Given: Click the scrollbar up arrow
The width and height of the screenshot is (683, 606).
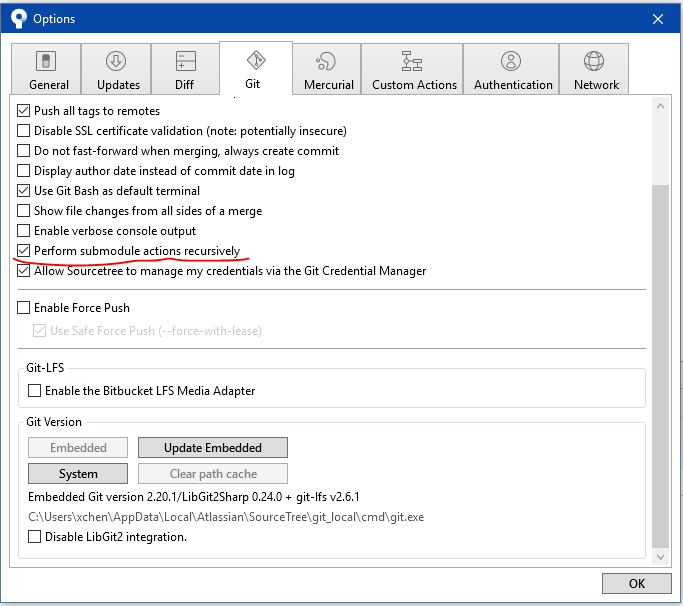Looking at the screenshot, I should (660, 106).
